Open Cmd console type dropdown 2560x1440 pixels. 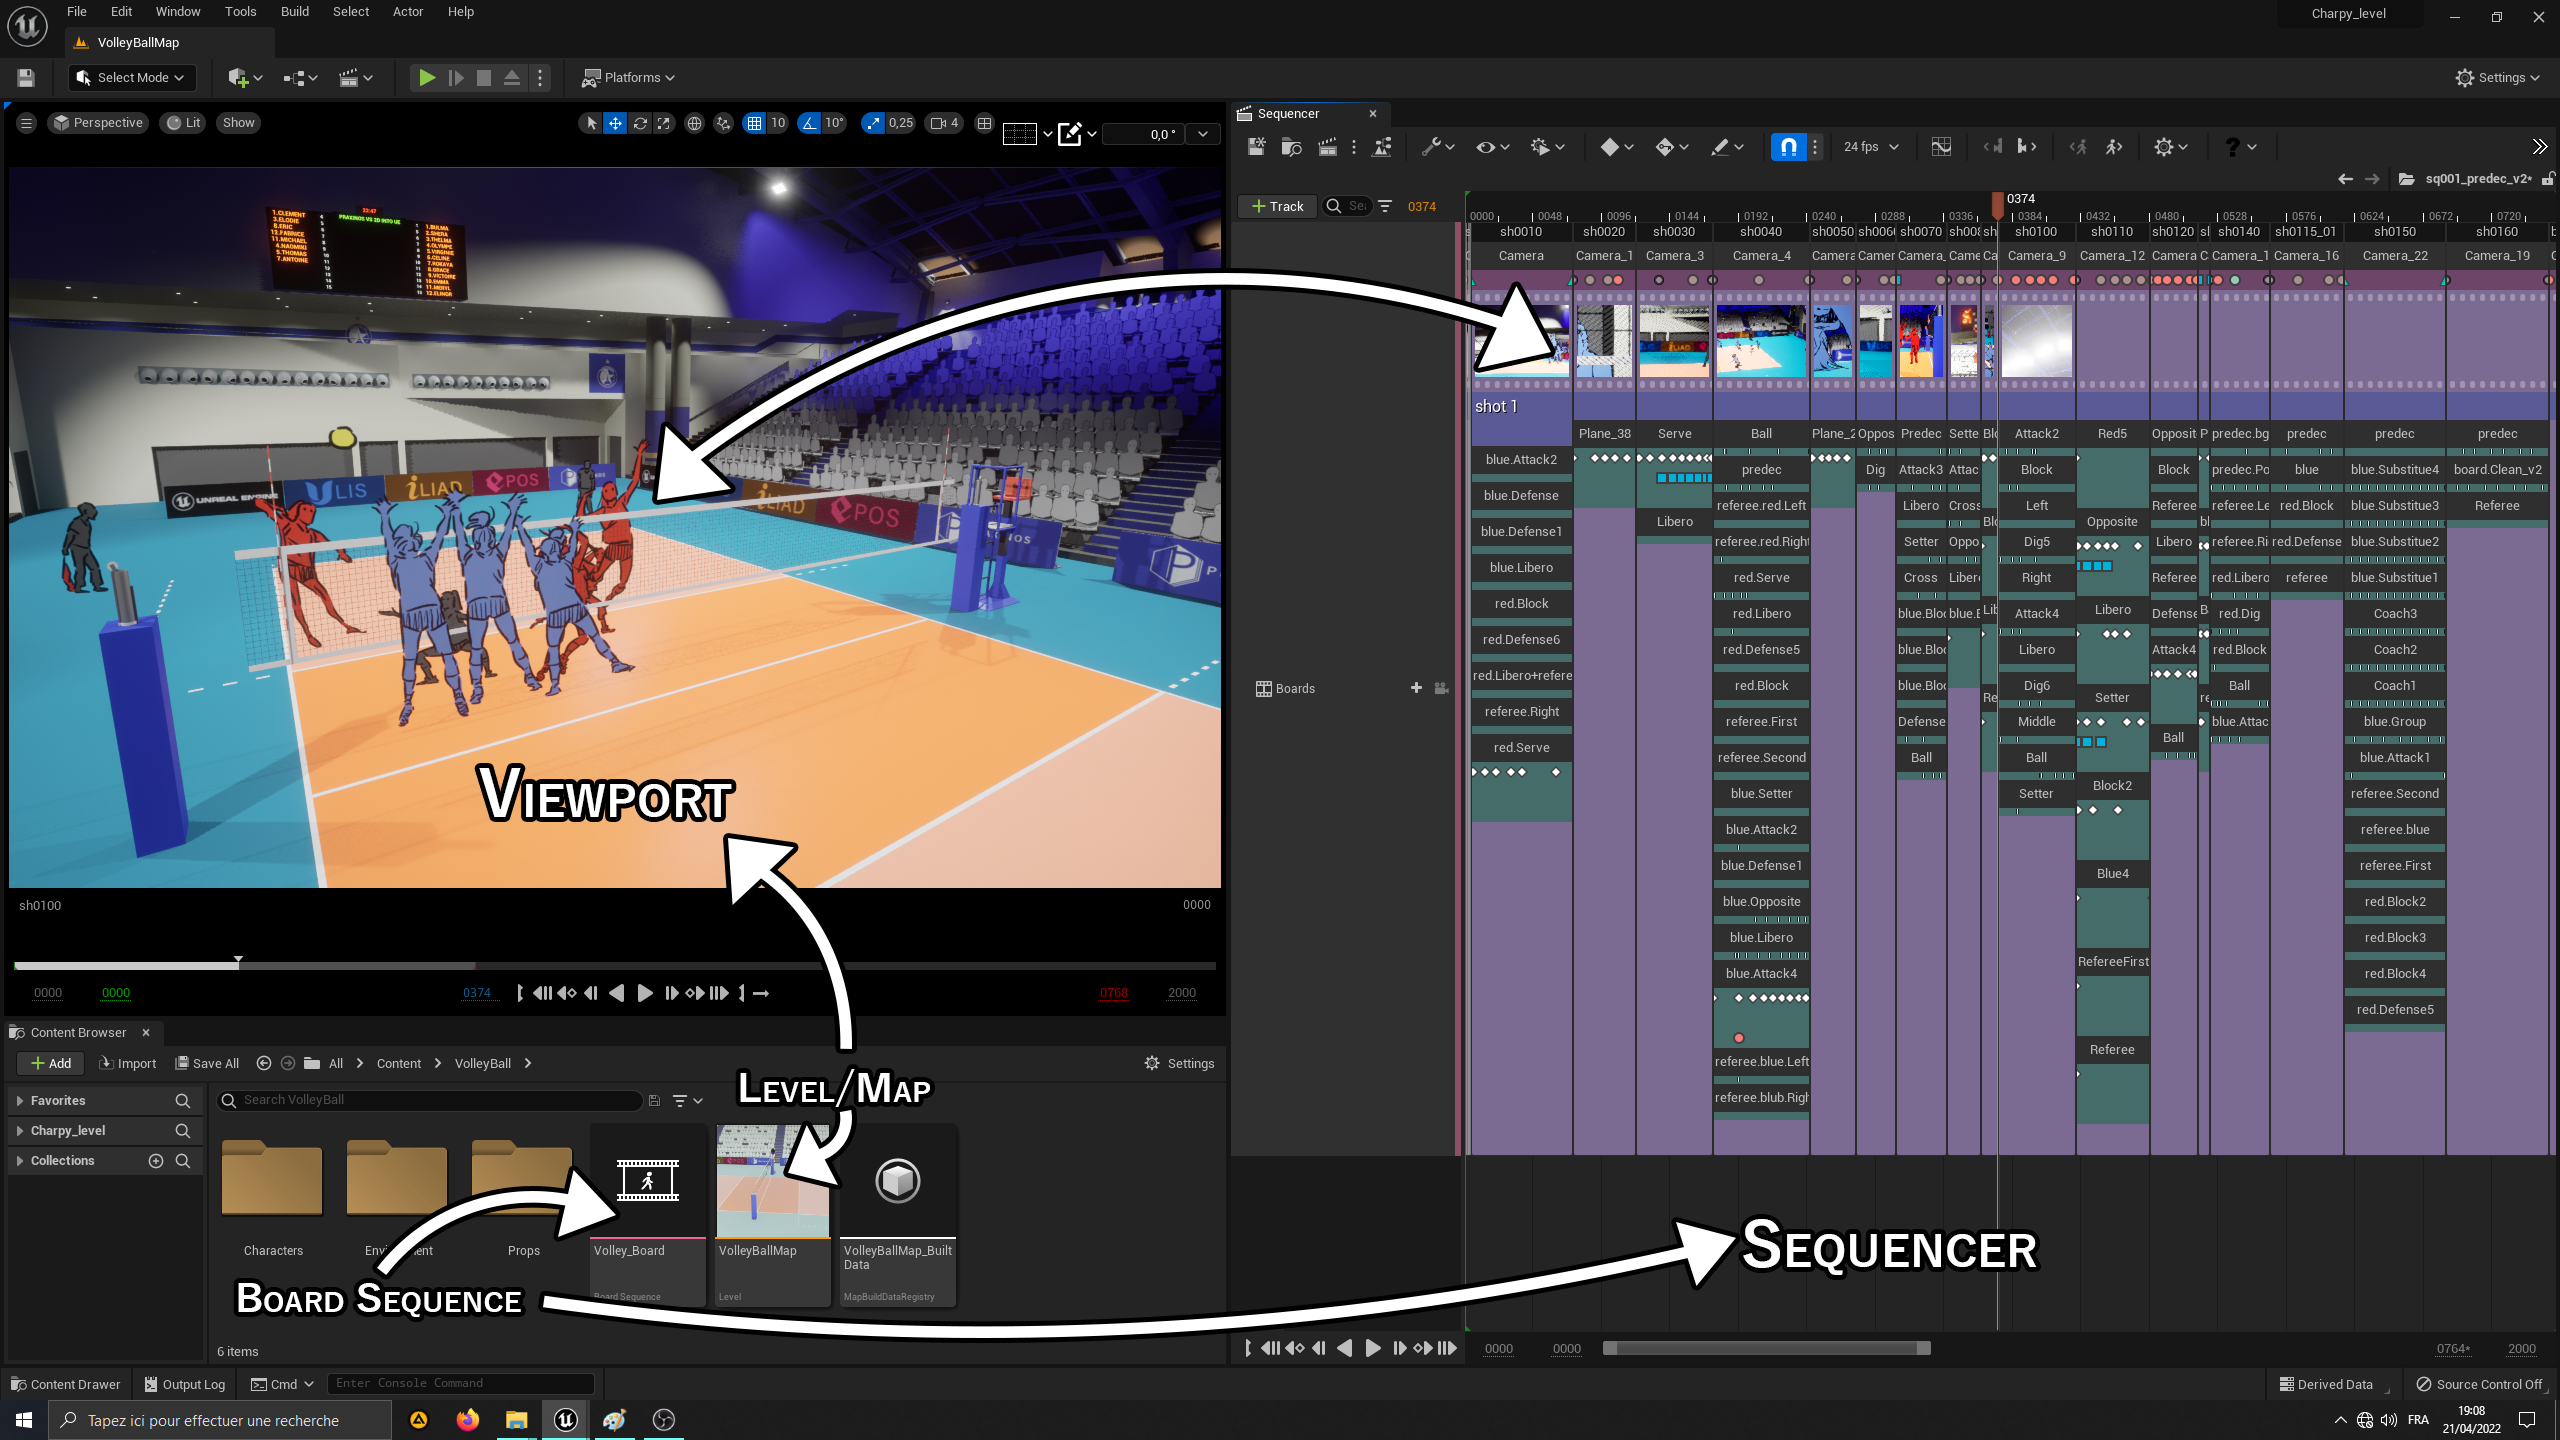pos(282,1385)
